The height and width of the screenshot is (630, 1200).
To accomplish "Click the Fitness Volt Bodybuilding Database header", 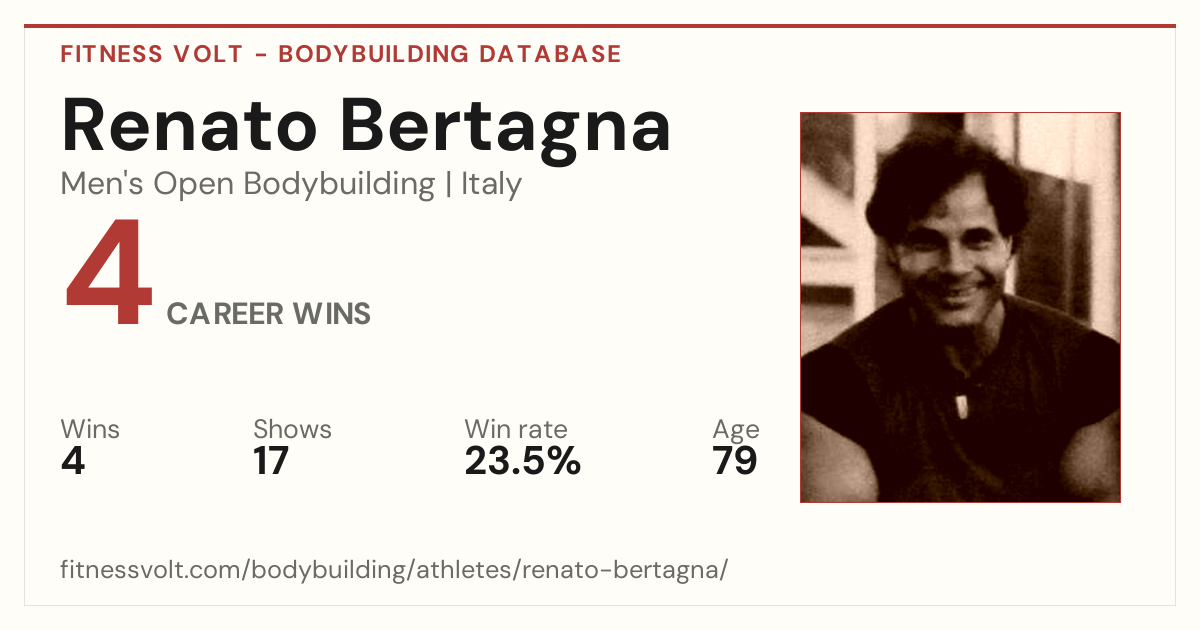I will point(341,54).
